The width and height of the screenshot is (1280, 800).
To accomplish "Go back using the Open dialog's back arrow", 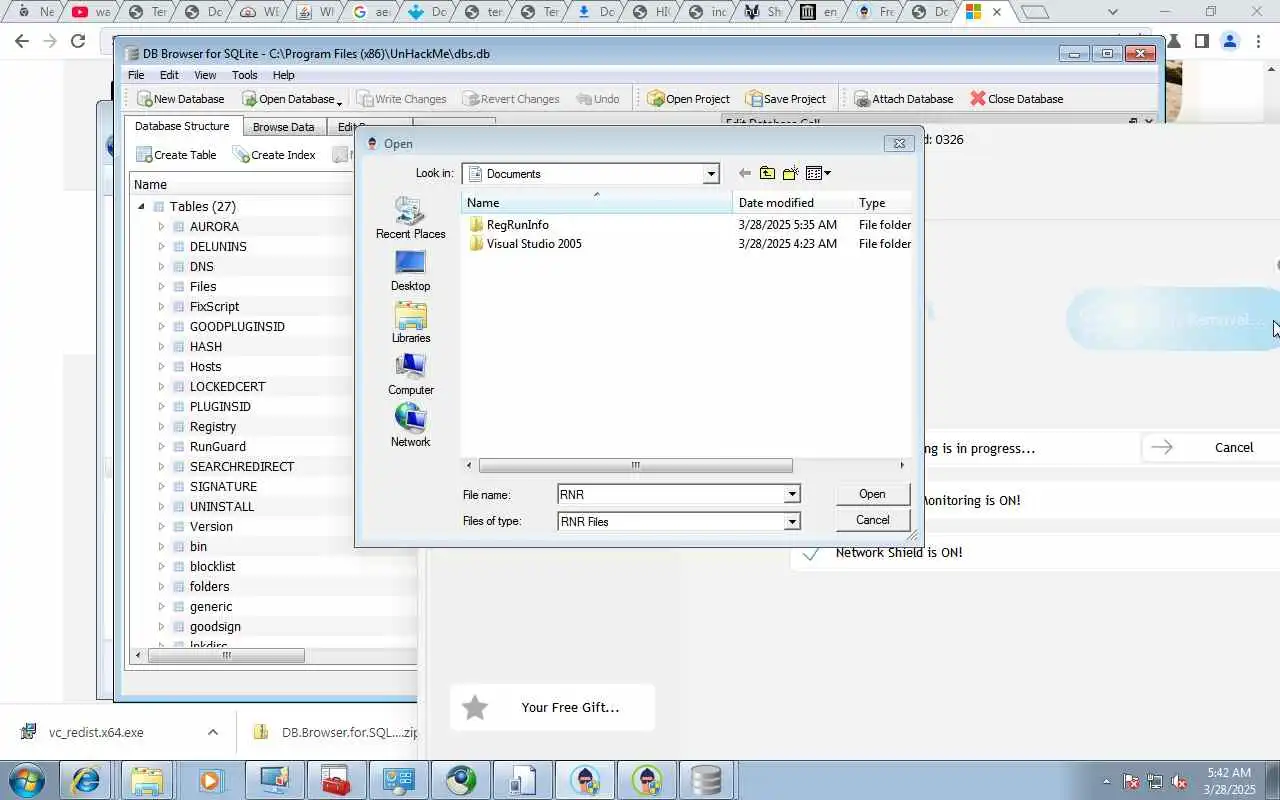I will [744, 173].
